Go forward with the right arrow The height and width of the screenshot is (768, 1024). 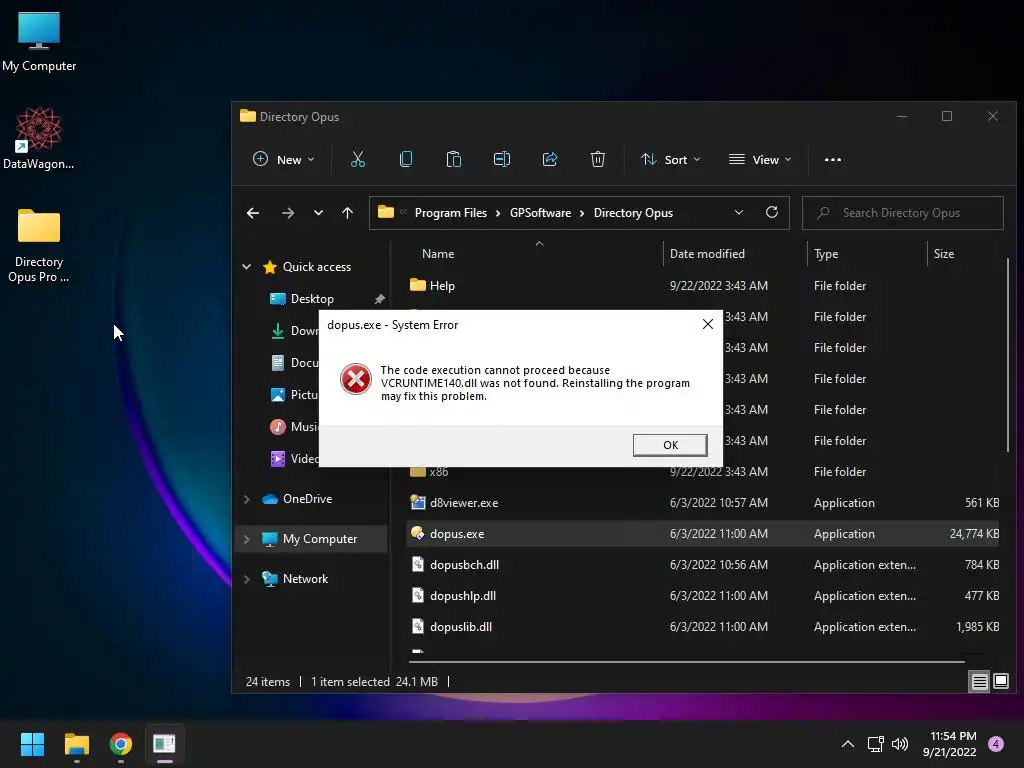tap(287, 213)
